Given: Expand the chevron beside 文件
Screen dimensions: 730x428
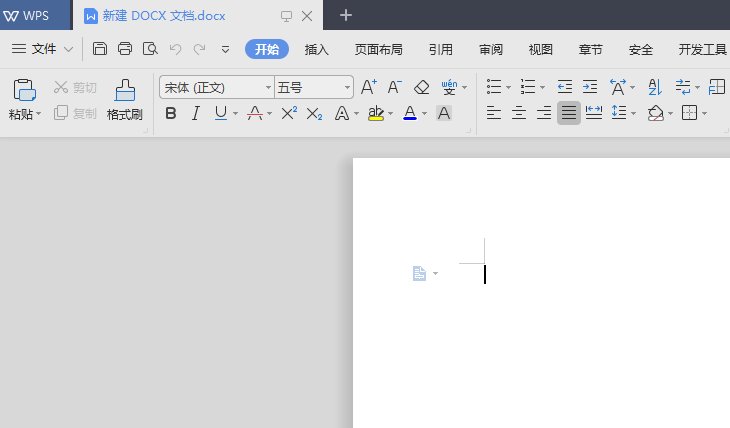Looking at the screenshot, I should point(68,49).
